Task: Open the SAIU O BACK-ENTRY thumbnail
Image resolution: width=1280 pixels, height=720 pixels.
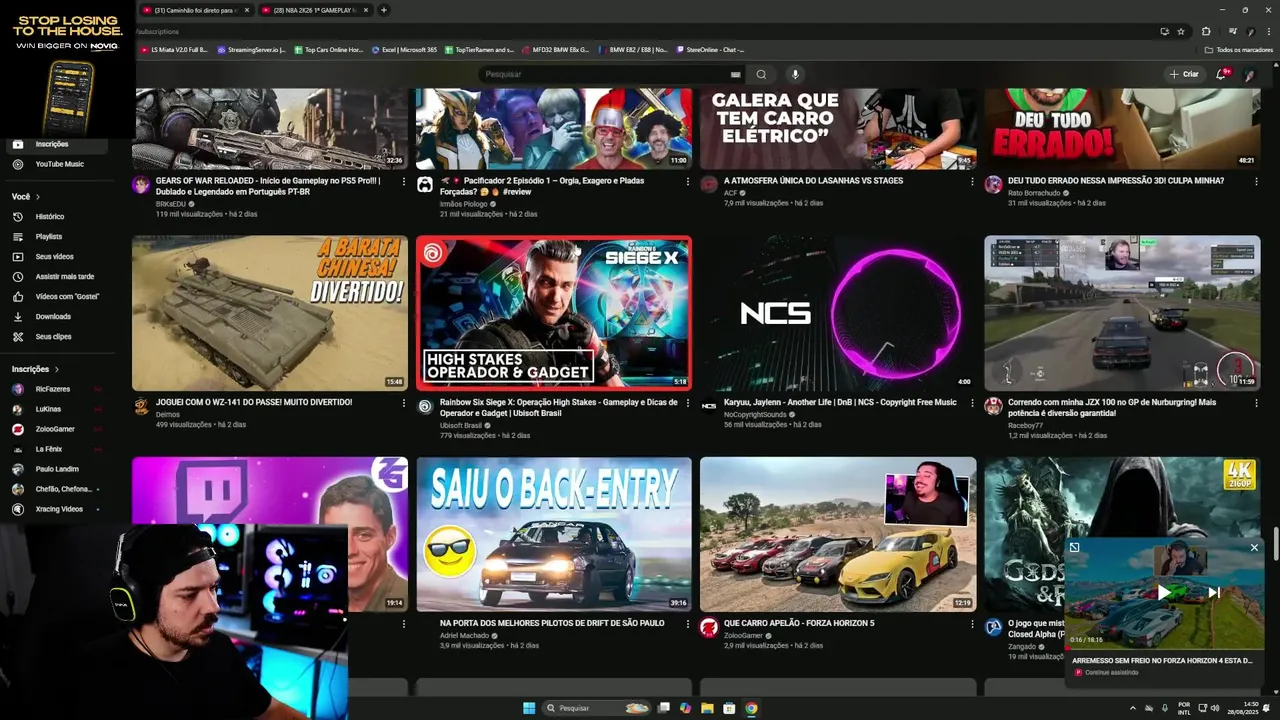Action: pos(554,534)
